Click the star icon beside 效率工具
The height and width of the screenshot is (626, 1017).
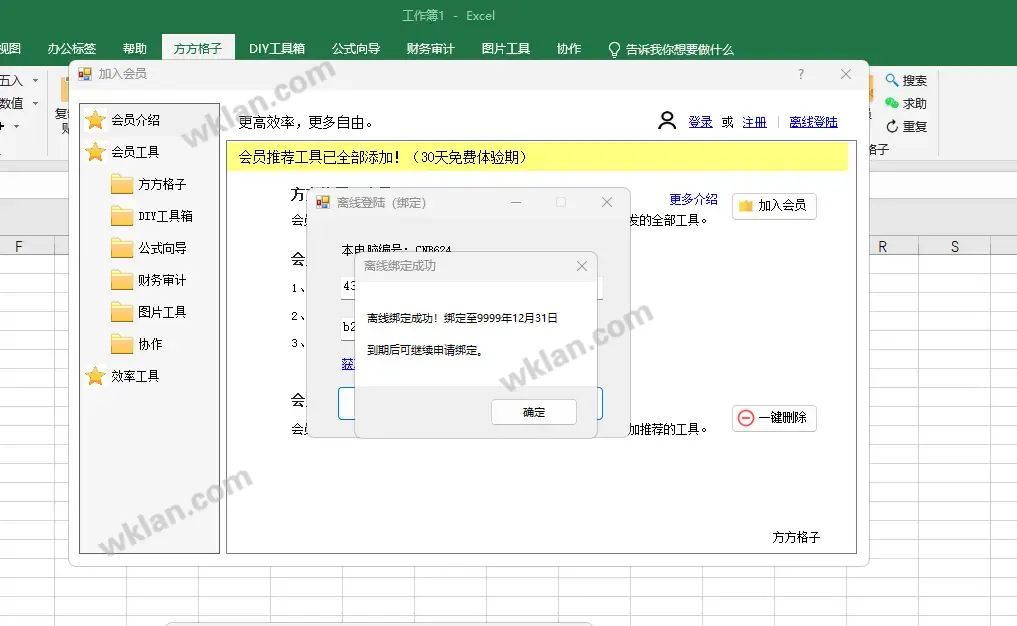coord(95,376)
